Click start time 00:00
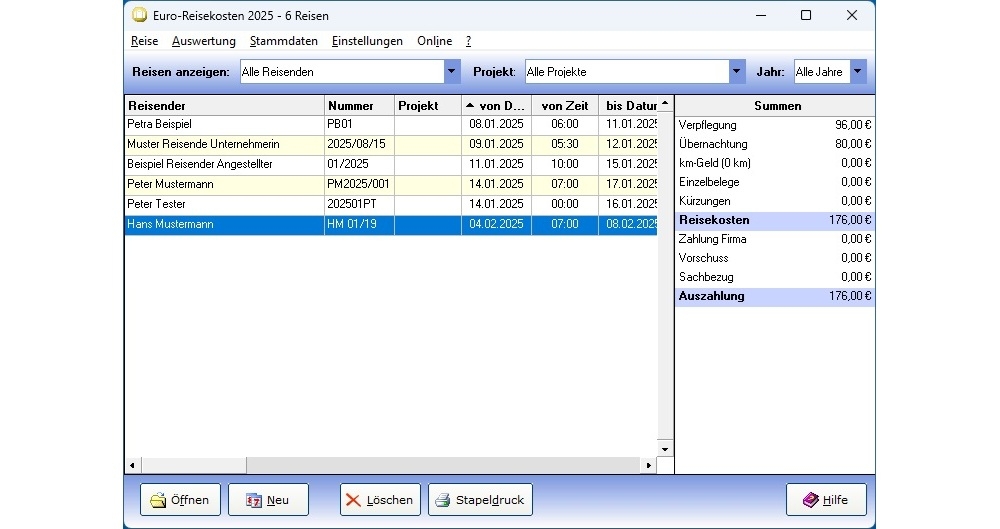Image resolution: width=1000 pixels, height=529 pixels. click(564, 204)
